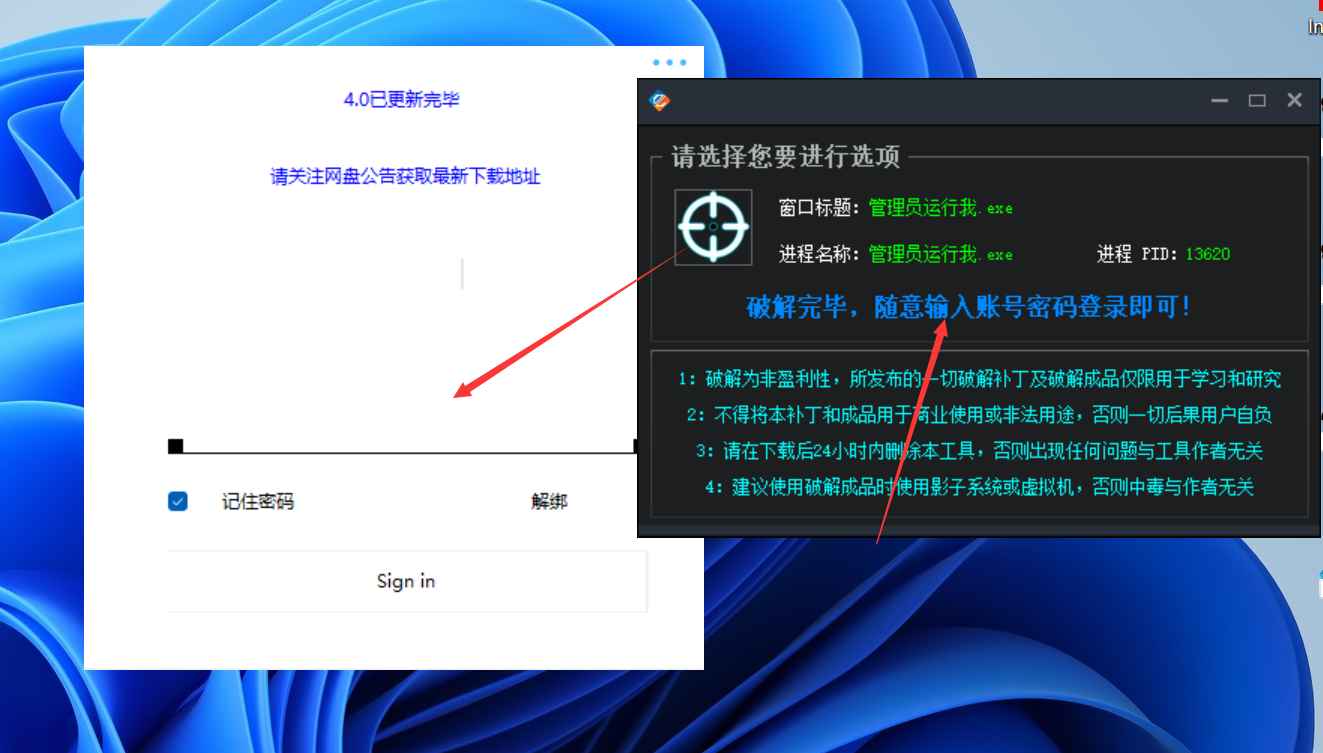The width and height of the screenshot is (1323, 753).
Task: Click the left black slider handle
Action: (174, 444)
